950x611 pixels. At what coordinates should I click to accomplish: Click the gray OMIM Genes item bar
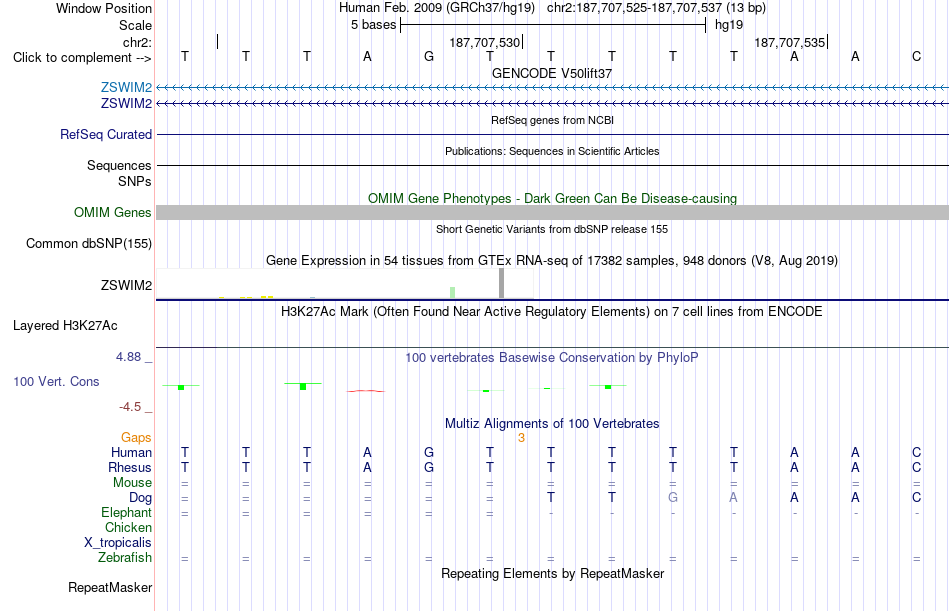tap(552, 212)
